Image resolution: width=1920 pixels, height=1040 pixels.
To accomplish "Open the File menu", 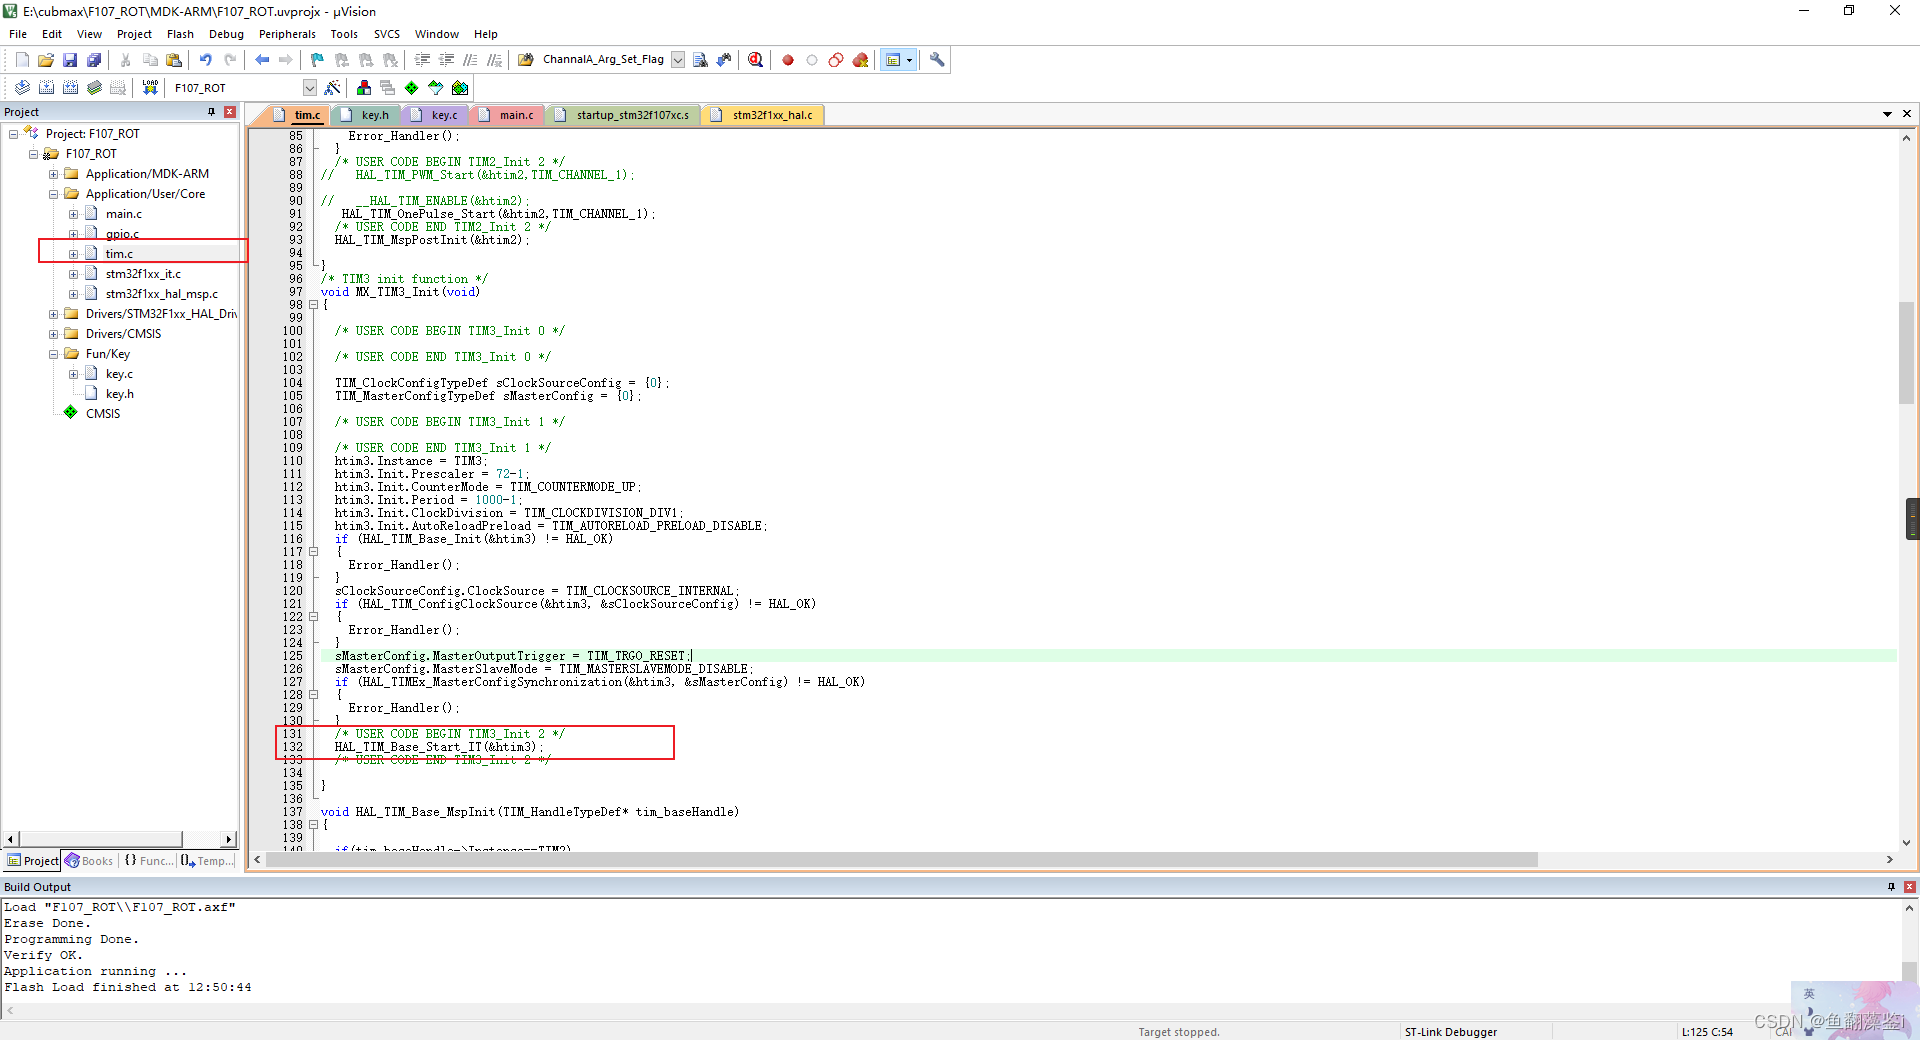I will coord(18,34).
